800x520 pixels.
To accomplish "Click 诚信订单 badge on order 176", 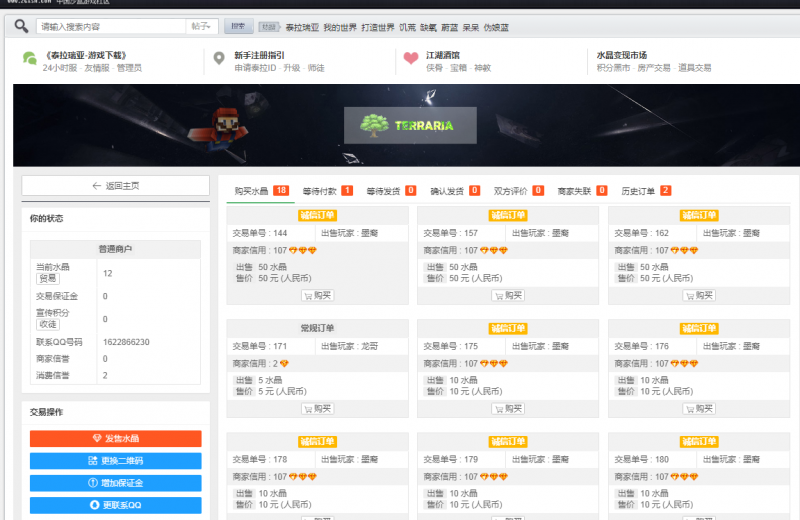I will (699, 329).
